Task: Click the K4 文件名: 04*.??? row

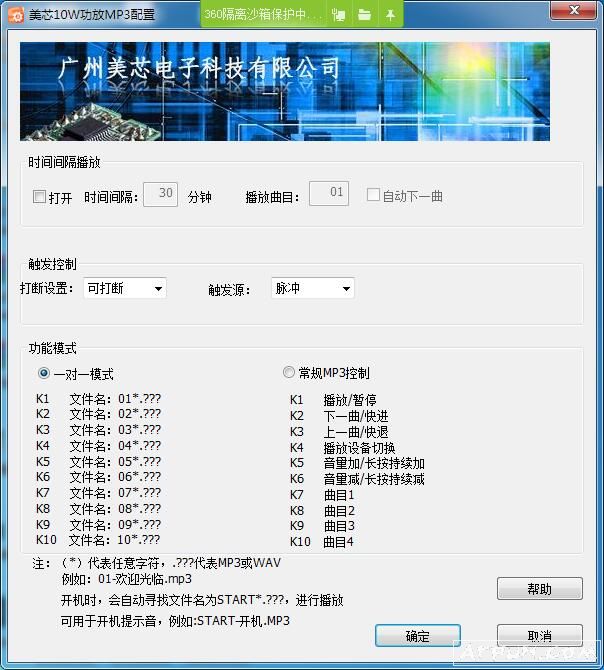Action: pyautogui.click(x=98, y=446)
